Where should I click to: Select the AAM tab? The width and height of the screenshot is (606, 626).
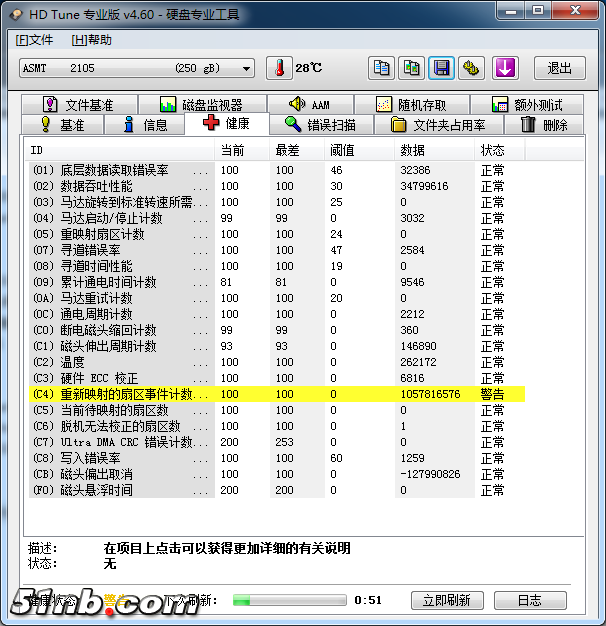tap(309, 105)
